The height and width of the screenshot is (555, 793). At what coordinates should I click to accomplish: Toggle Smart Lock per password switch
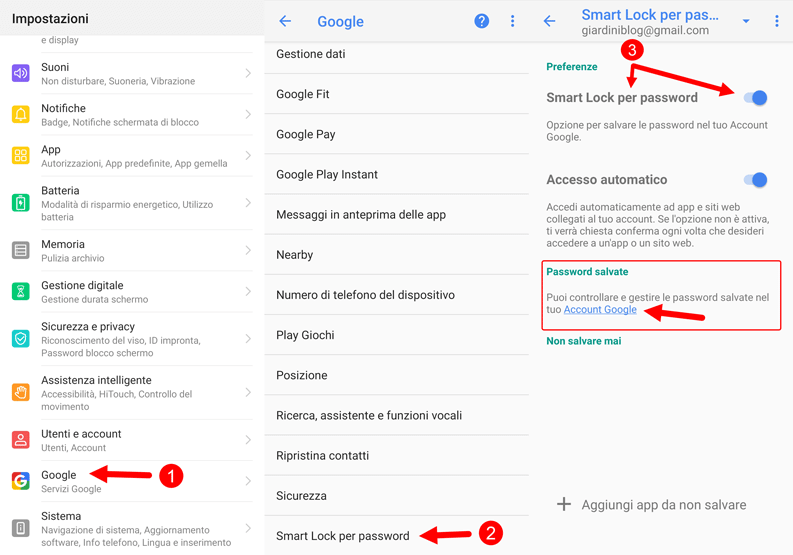pos(756,98)
